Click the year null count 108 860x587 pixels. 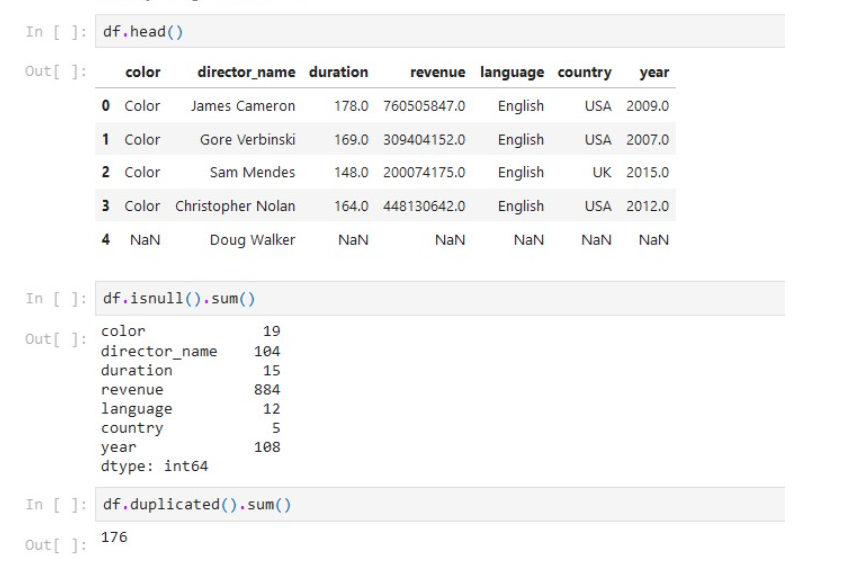pyautogui.click(x=267, y=447)
